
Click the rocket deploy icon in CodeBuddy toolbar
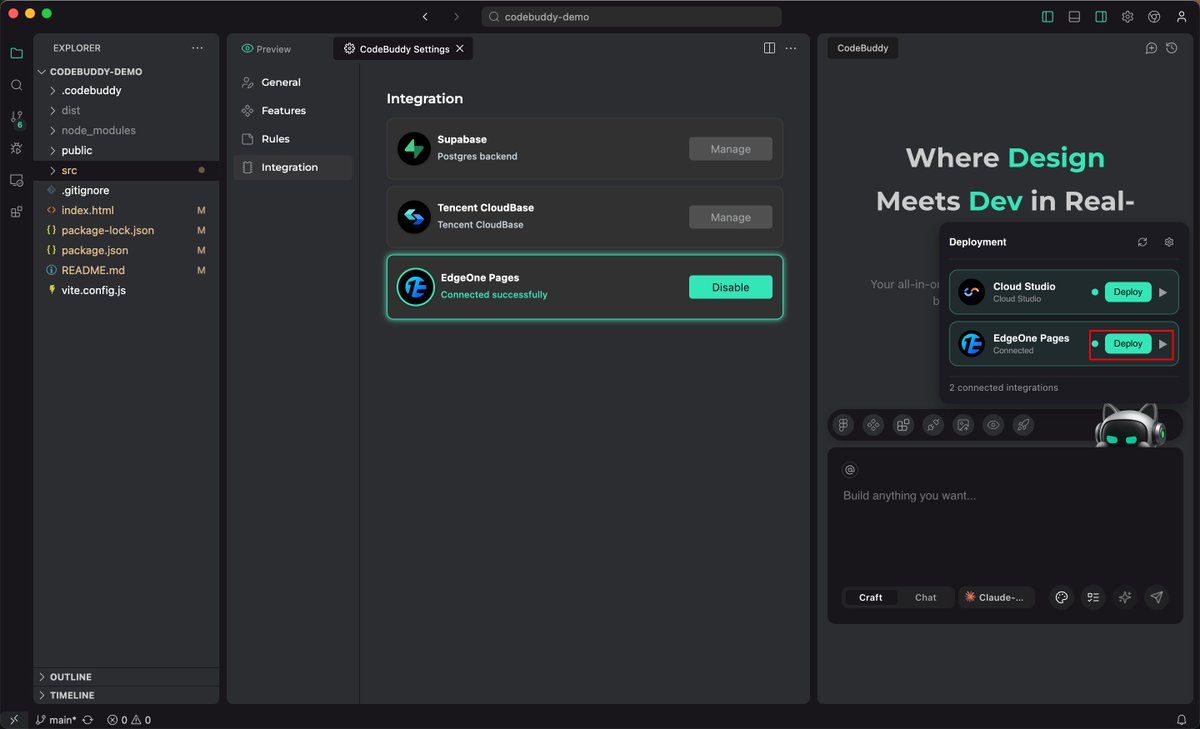pyautogui.click(x=1023, y=425)
